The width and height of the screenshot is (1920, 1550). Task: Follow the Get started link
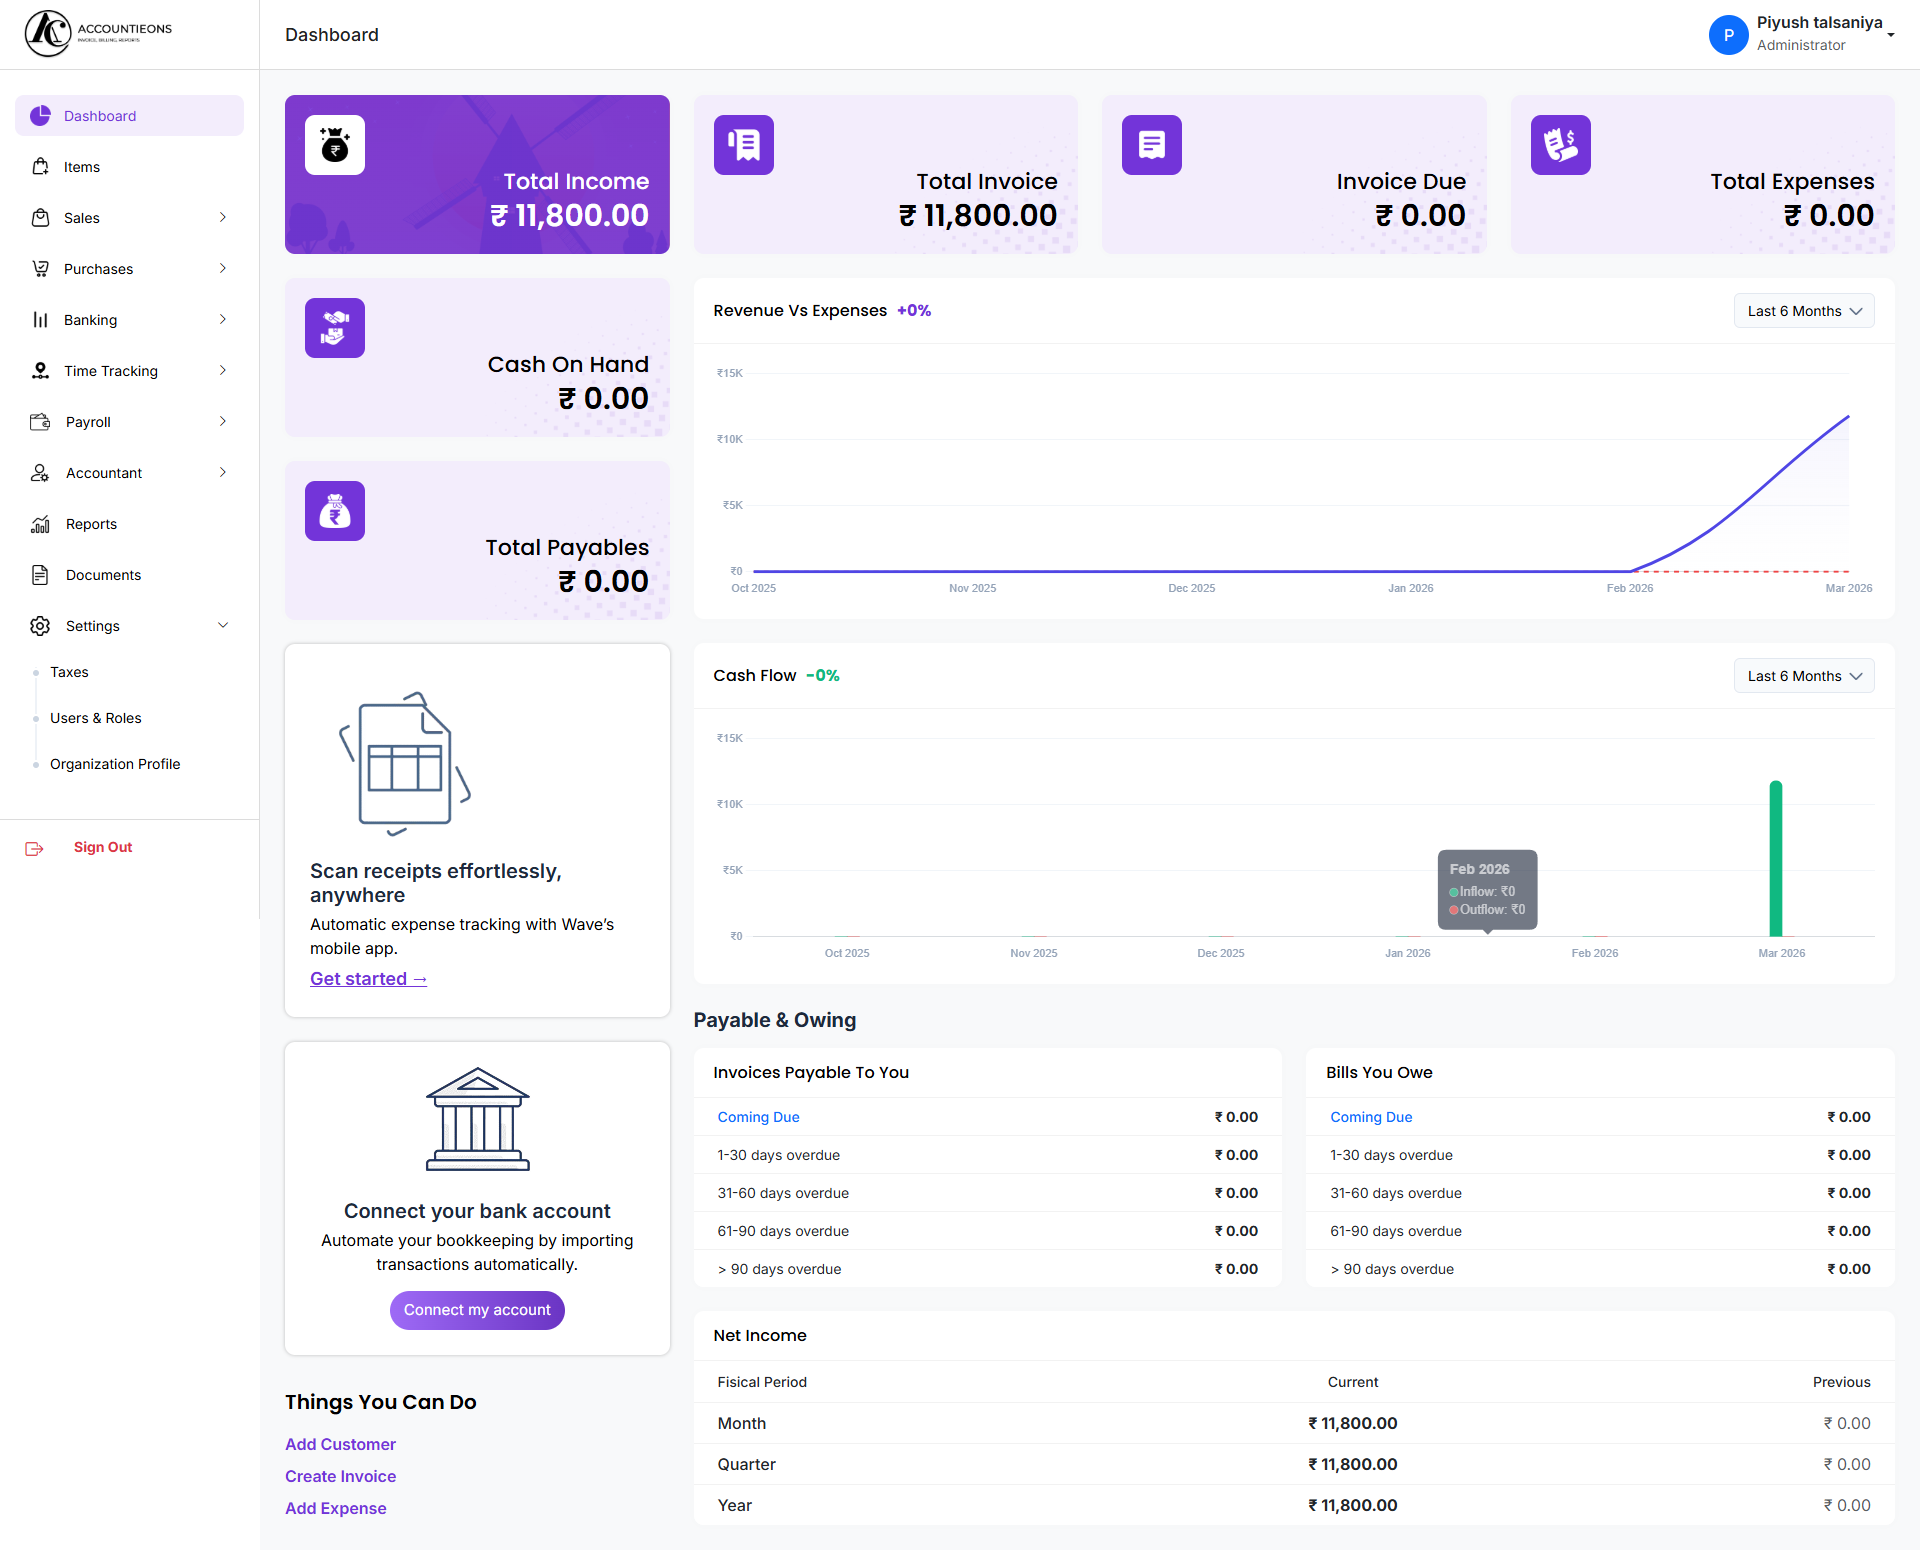pyautogui.click(x=368, y=979)
